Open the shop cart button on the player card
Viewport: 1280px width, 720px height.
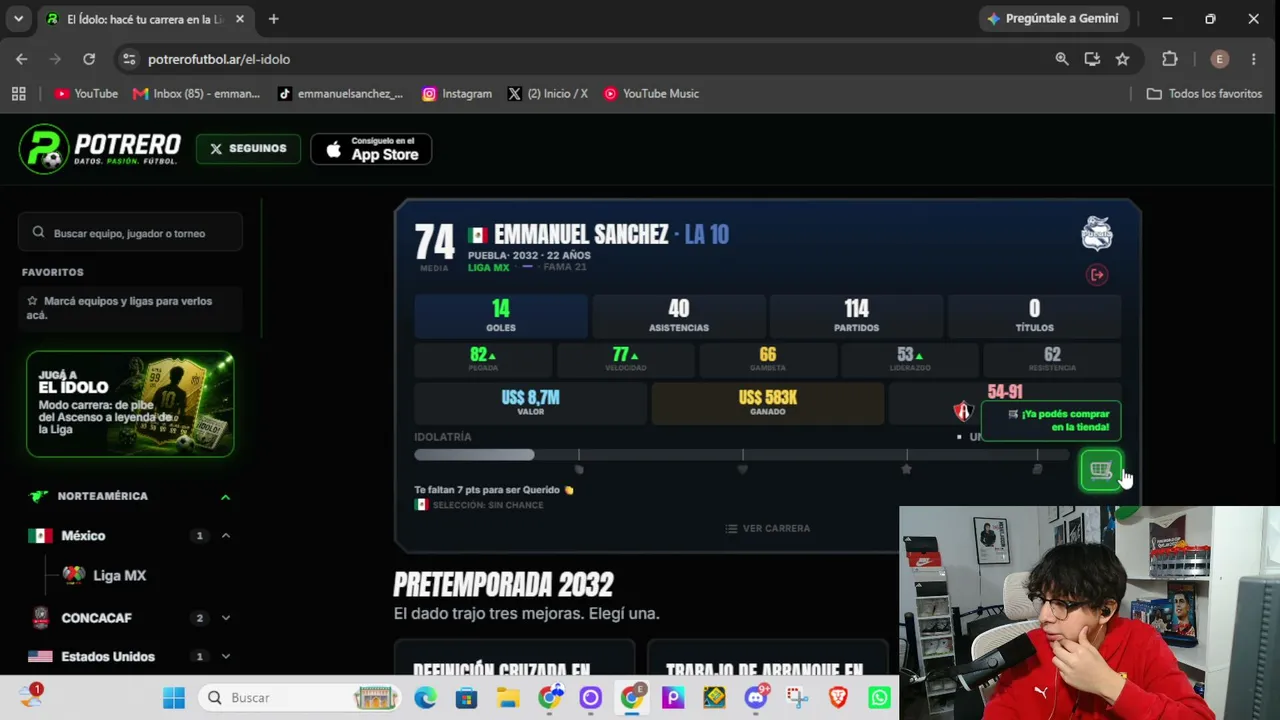pos(1101,471)
